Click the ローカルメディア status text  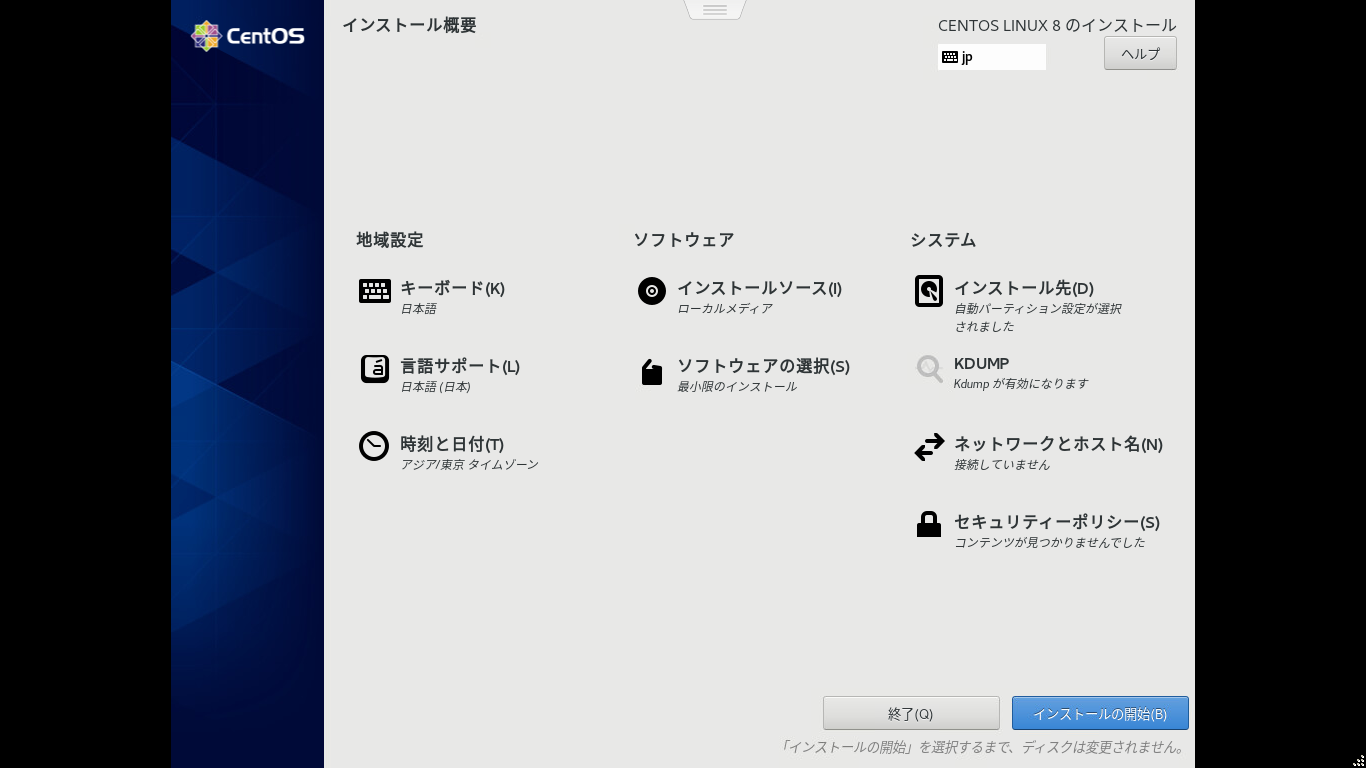tap(725, 309)
